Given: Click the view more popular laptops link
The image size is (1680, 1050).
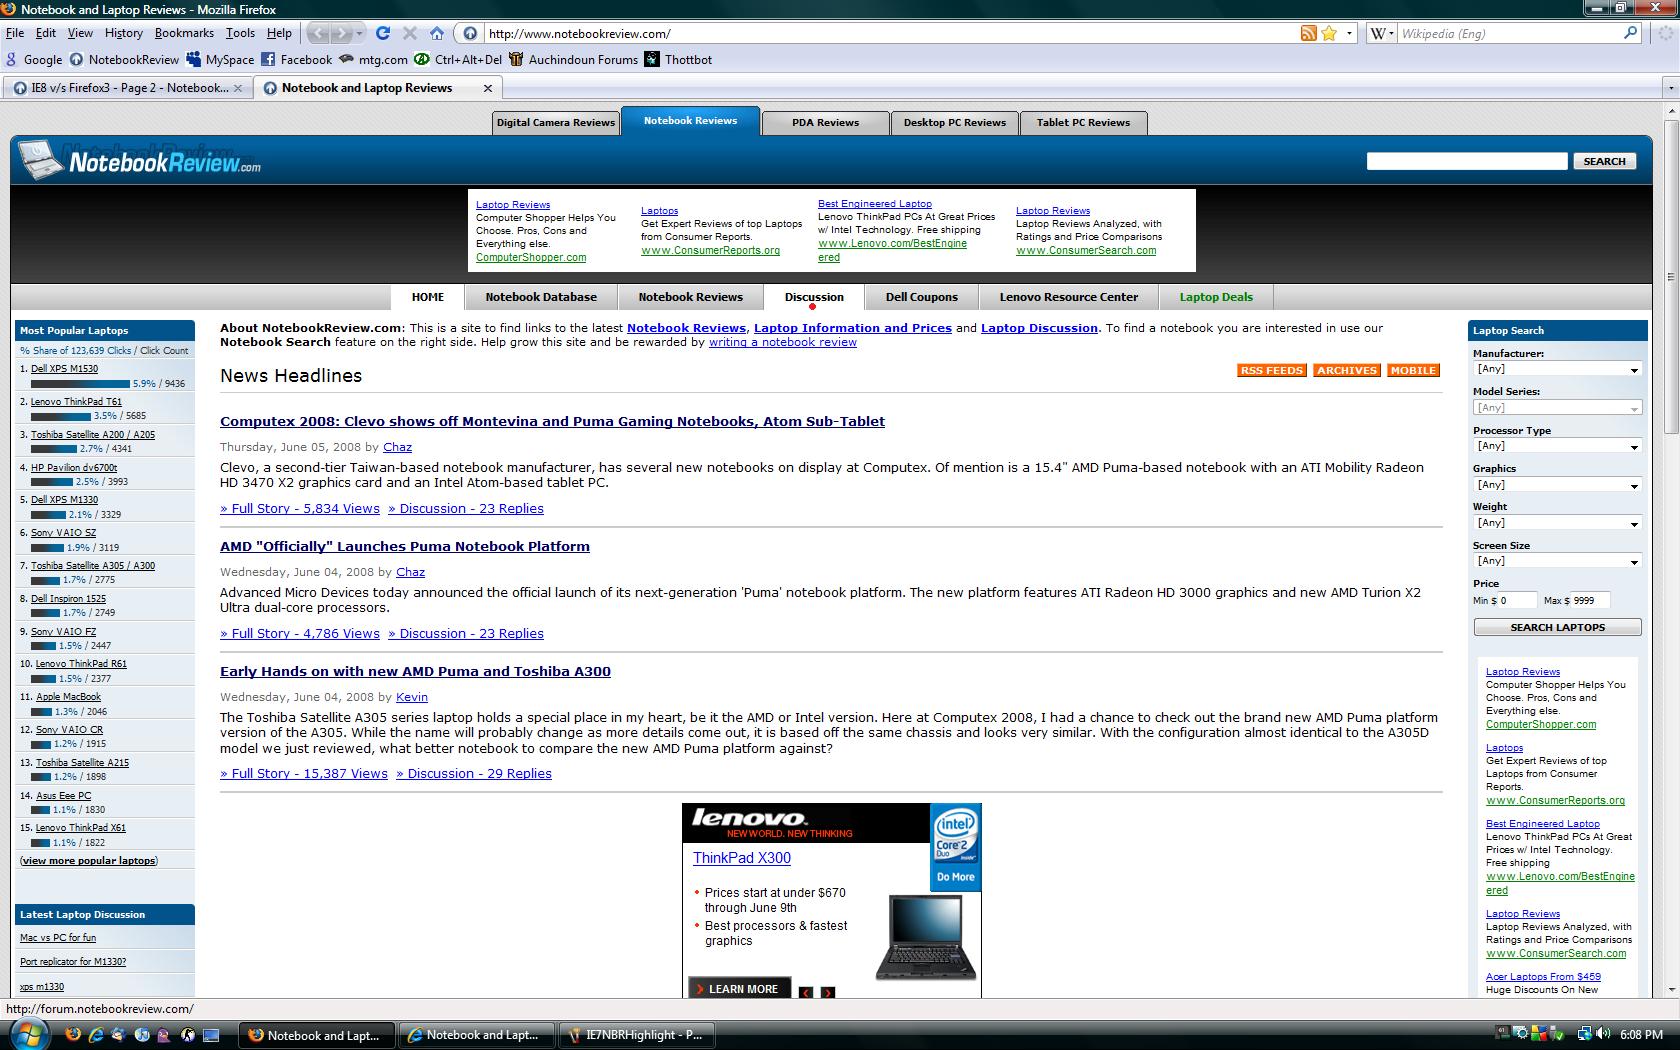Looking at the screenshot, I should click(x=89, y=860).
